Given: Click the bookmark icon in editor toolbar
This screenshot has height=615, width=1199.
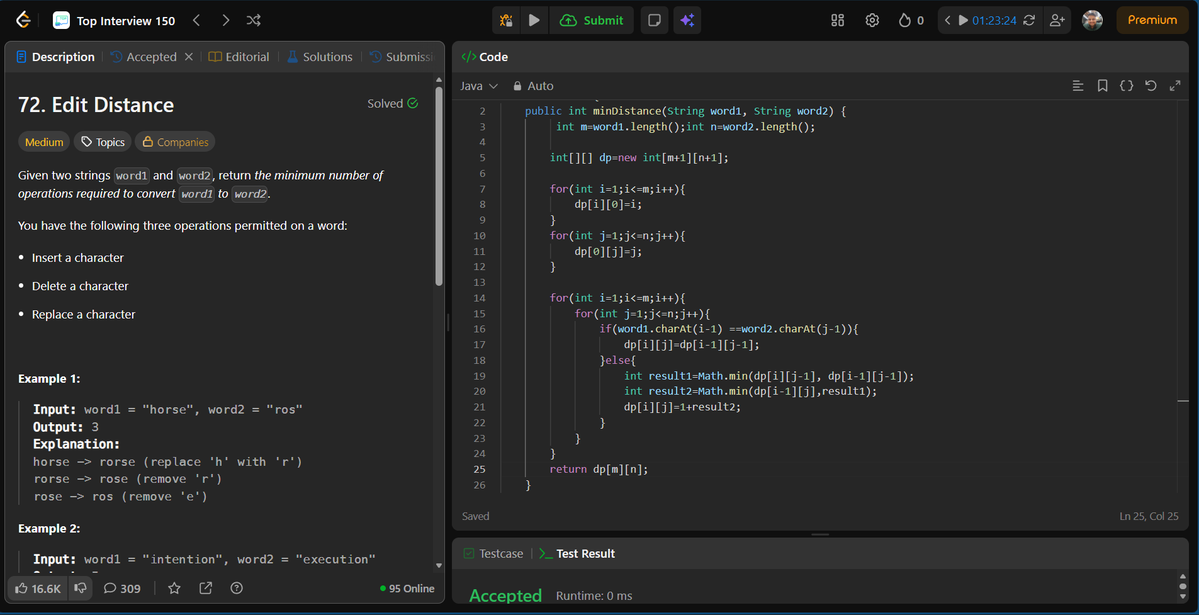Looking at the screenshot, I should [x=1102, y=86].
